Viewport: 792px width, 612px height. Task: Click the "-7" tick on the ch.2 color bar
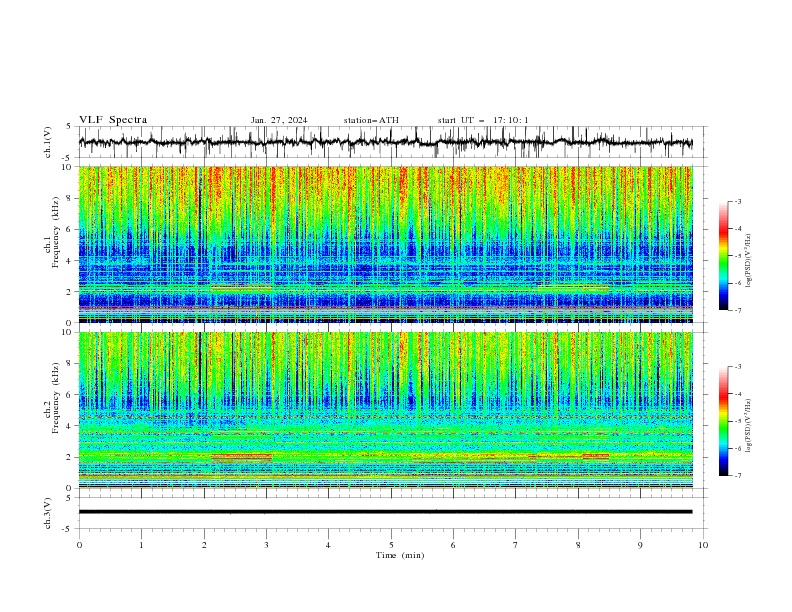coord(738,476)
